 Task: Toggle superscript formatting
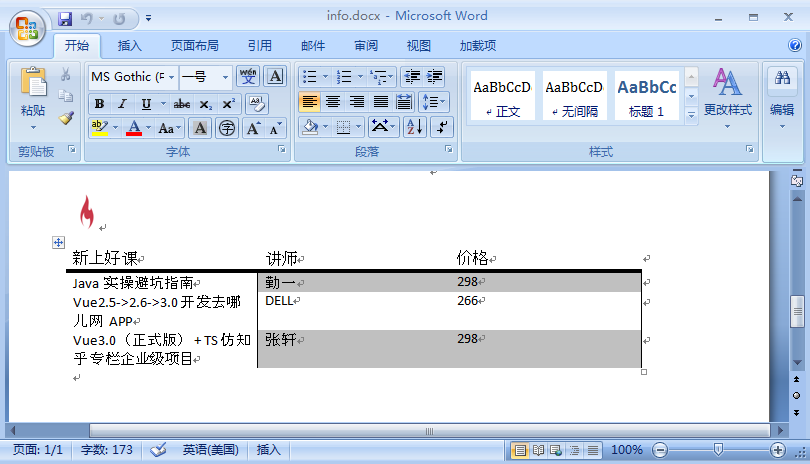pos(228,104)
